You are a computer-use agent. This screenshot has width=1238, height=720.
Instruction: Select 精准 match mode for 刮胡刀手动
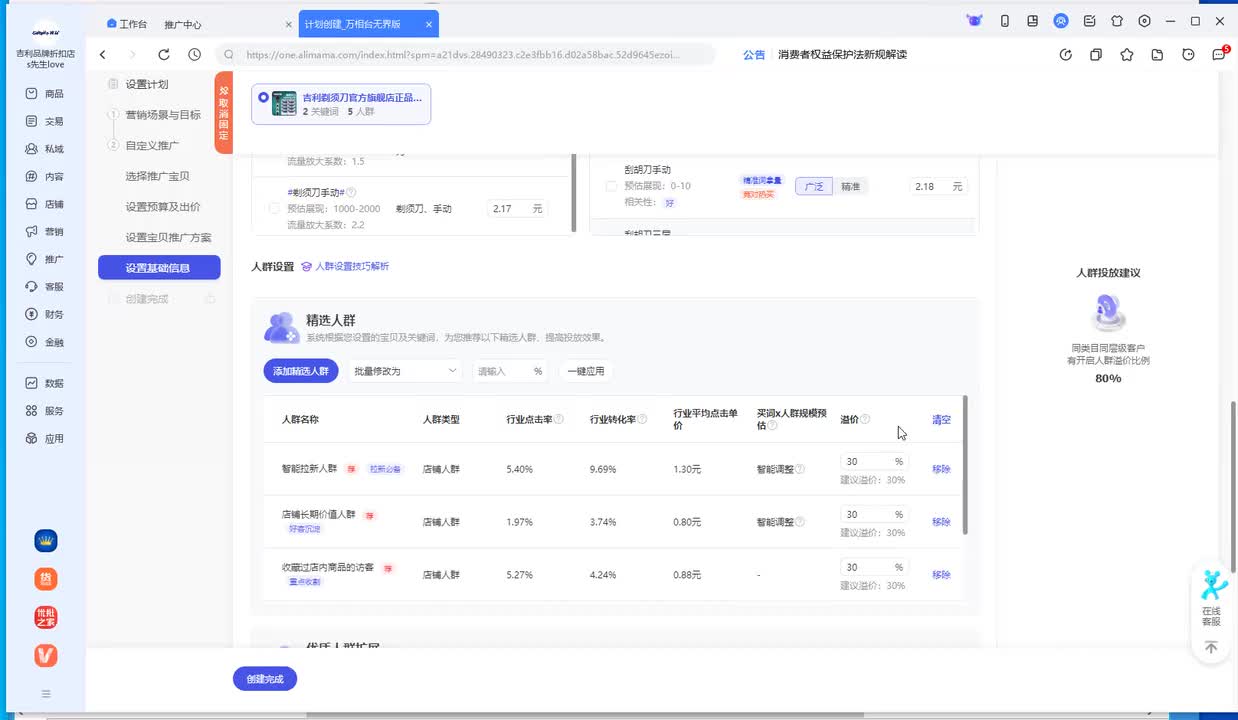tap(850, 186)
